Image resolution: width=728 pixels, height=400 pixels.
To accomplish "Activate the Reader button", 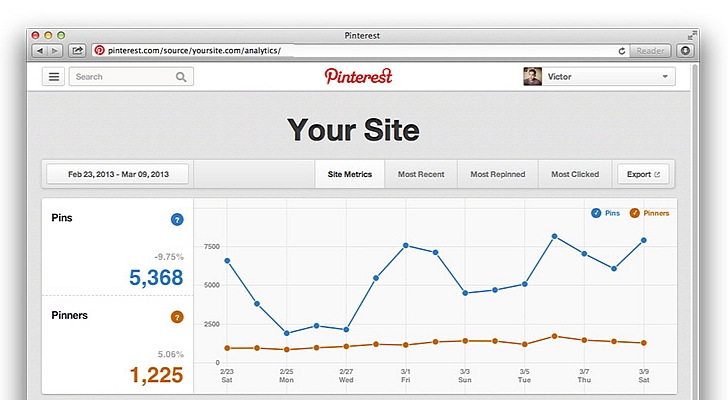I will pyautogui.click(x=650, y=51).
